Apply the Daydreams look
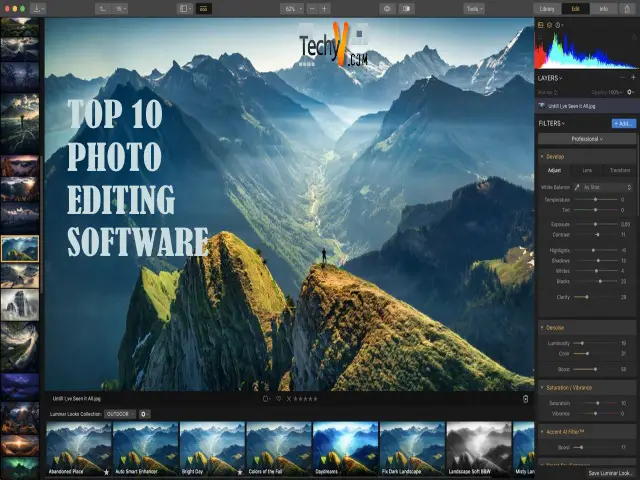Screen dimensions: 640x480 coord(345,449)
